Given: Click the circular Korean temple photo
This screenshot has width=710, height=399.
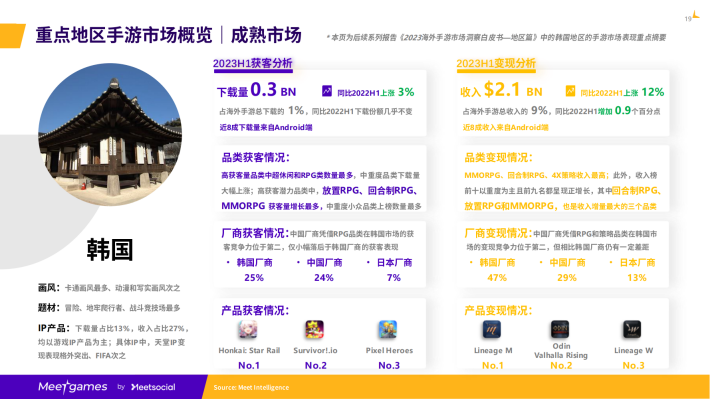Looking at the screenshot, I should click(110, 135).
